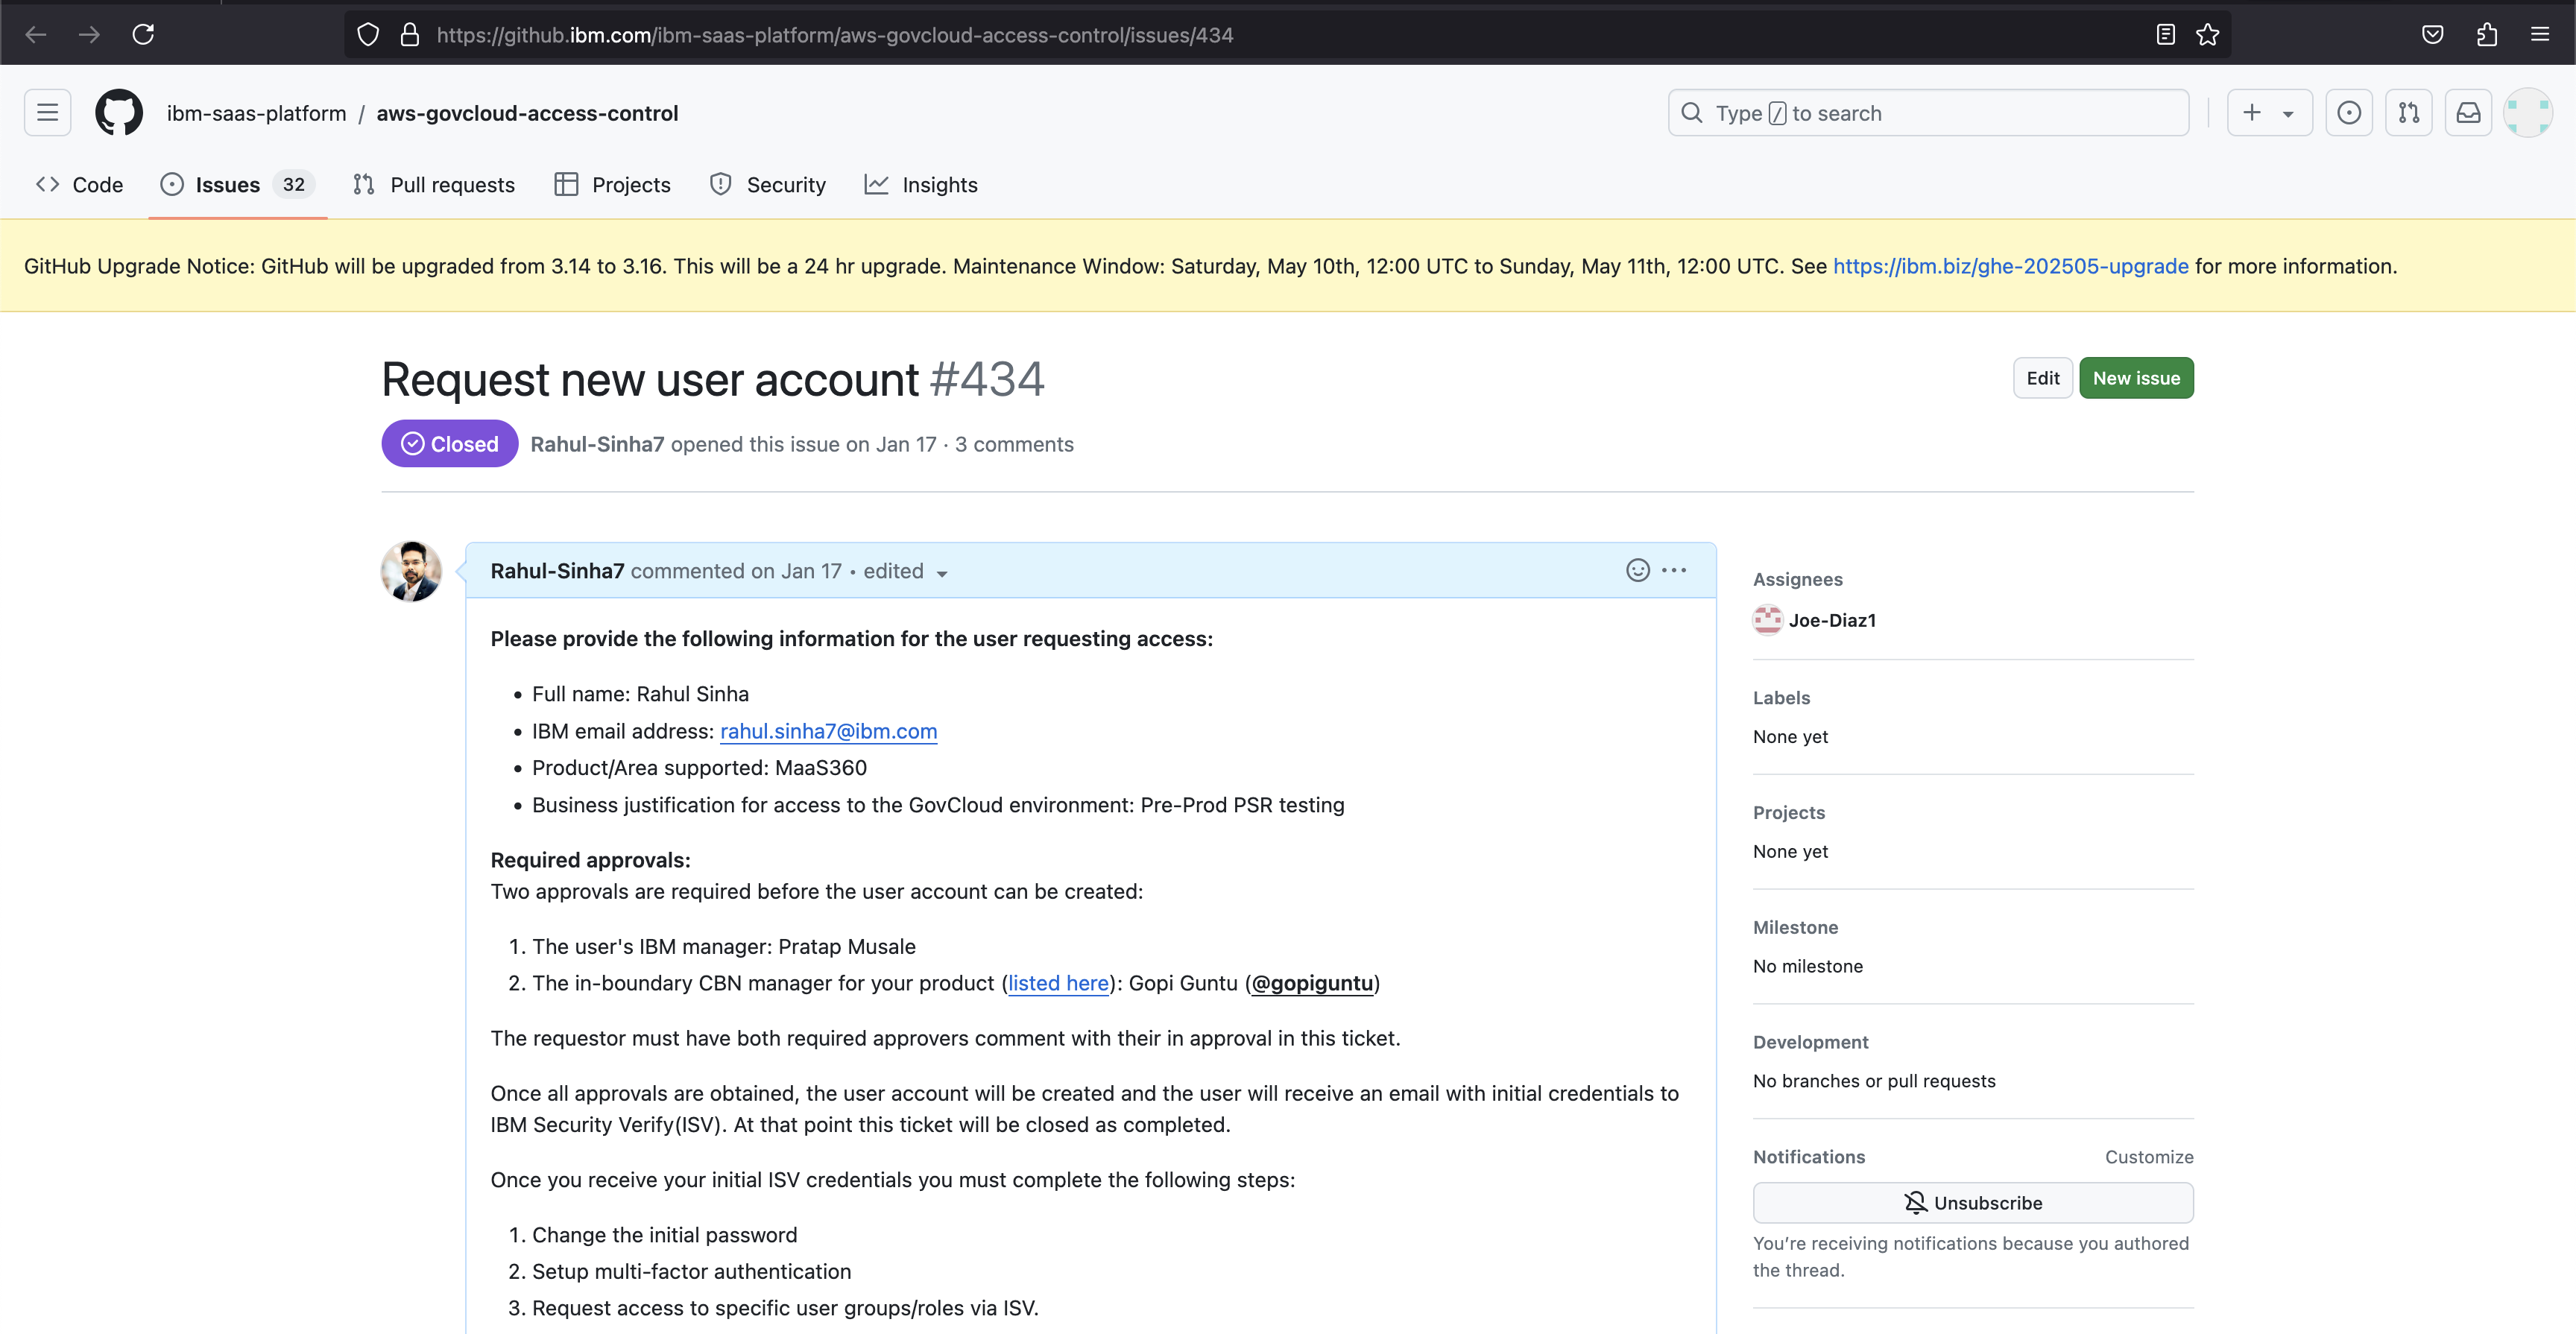The height and width of the screenshot is (1334, 2576).
Task: Add emoji reaction to Rahul-Sinha7's comment
Action: 1638,570
